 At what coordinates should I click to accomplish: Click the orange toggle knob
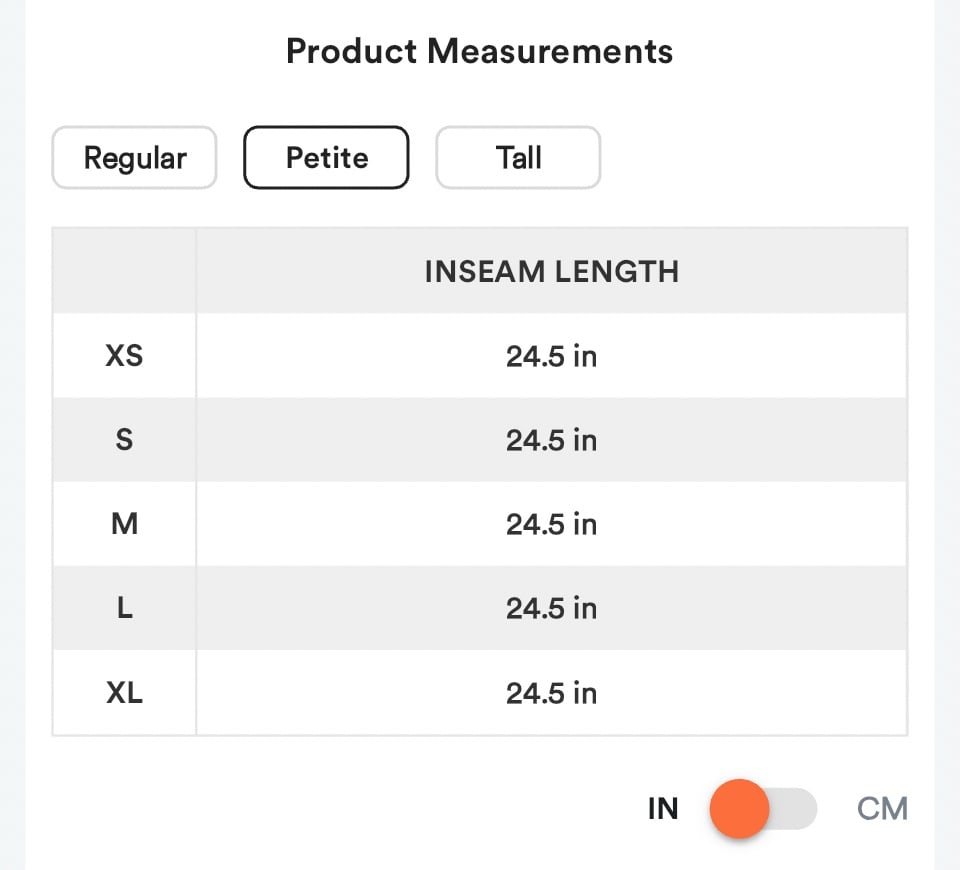point(740,808)
